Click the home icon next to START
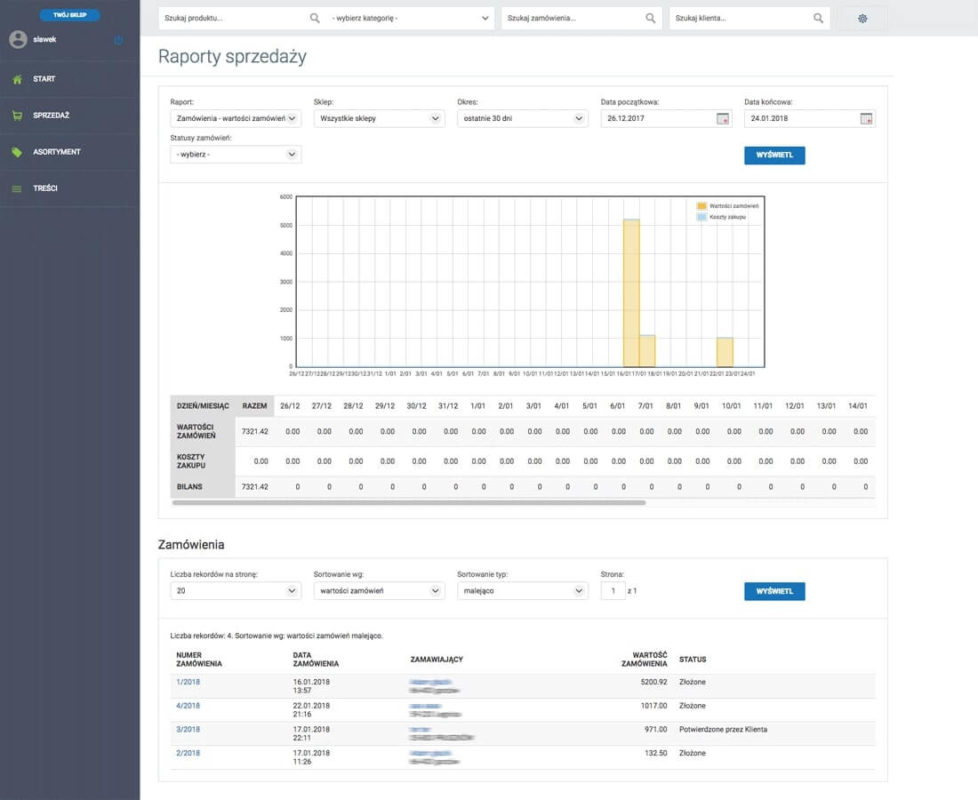This screenshot has height=800, width=978. coord(17,79)
